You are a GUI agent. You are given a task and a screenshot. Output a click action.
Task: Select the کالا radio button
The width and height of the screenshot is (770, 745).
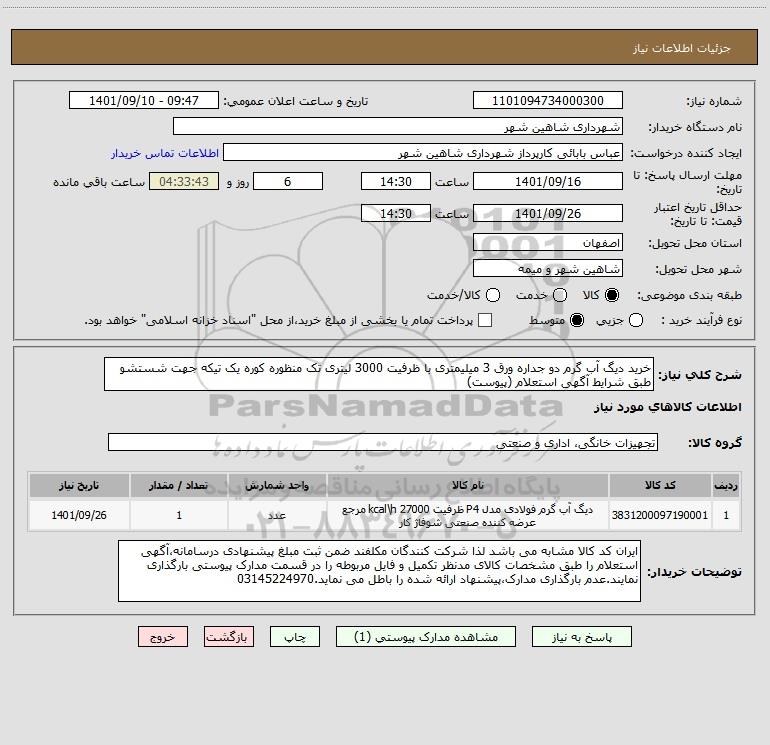(x=612, y=295)
